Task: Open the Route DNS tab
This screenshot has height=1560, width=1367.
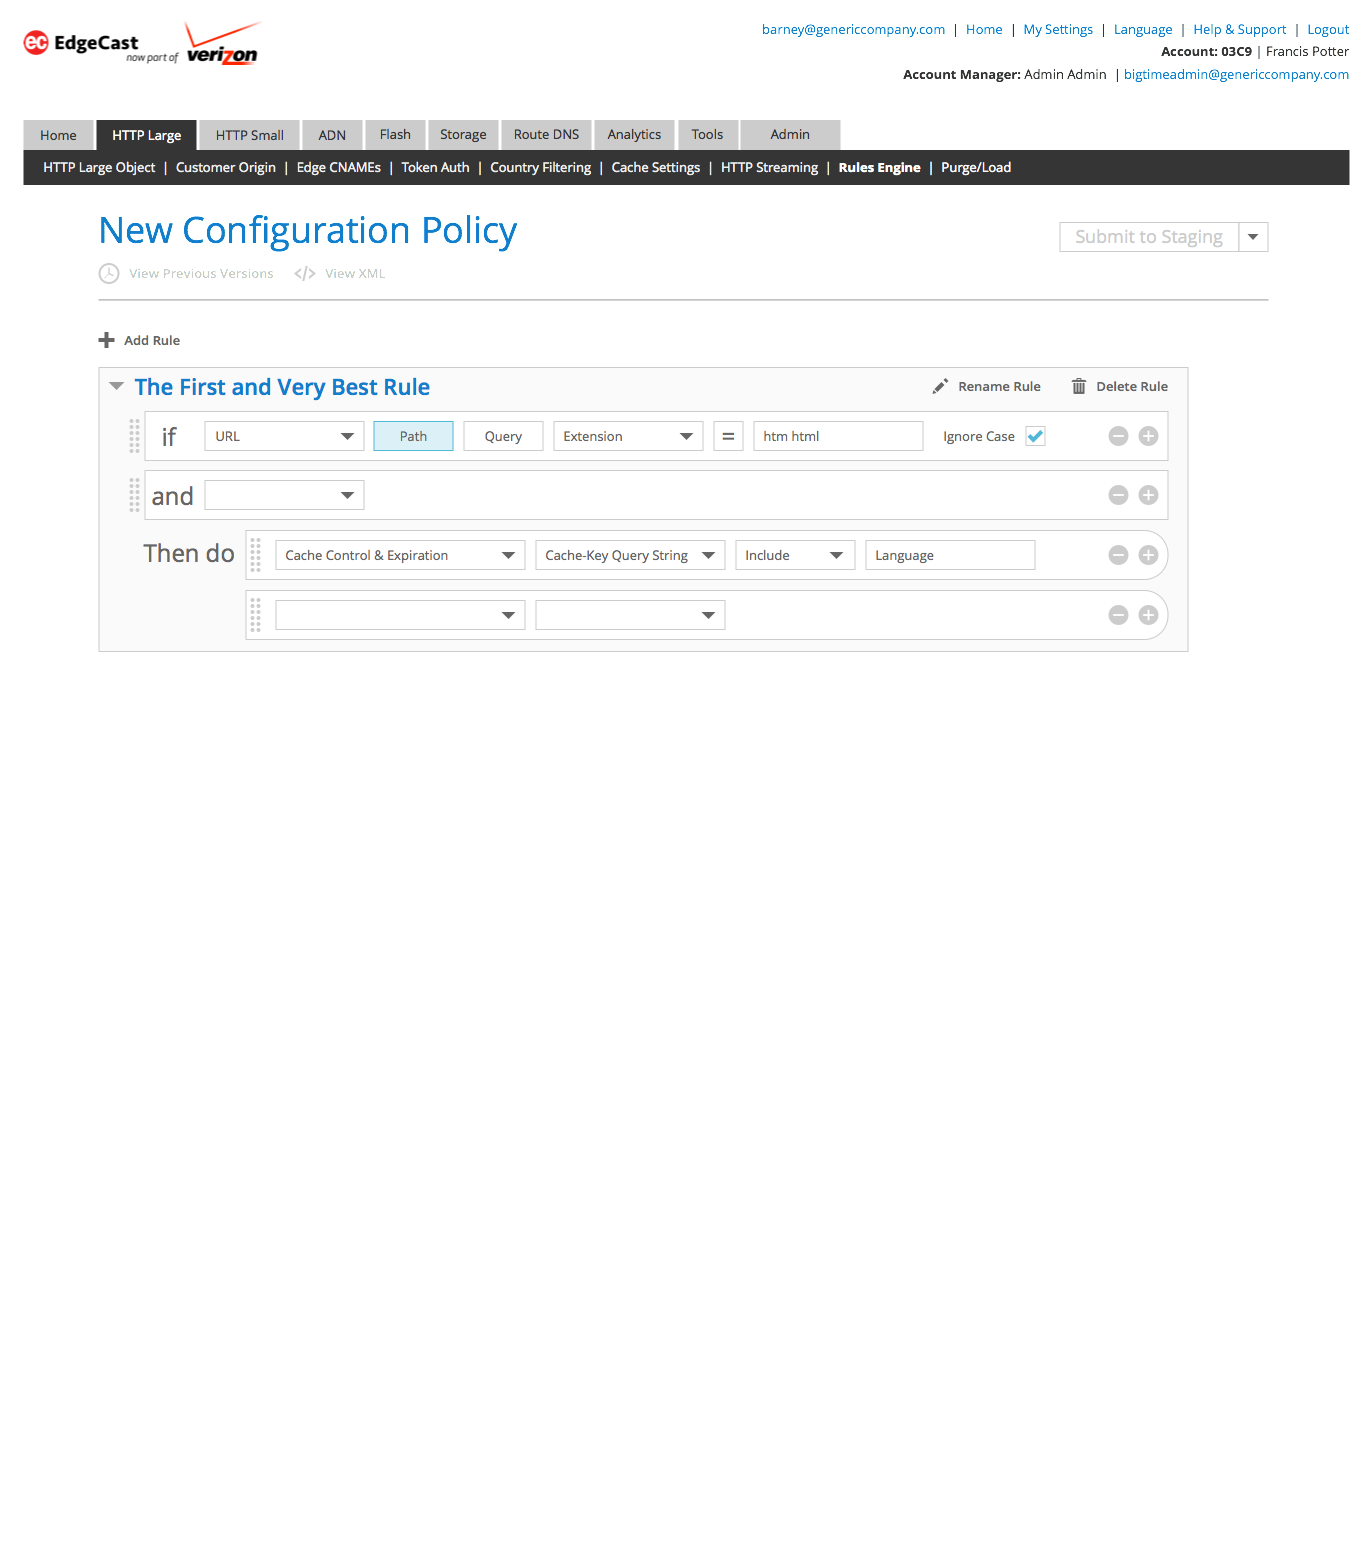Action: (546, 135)
